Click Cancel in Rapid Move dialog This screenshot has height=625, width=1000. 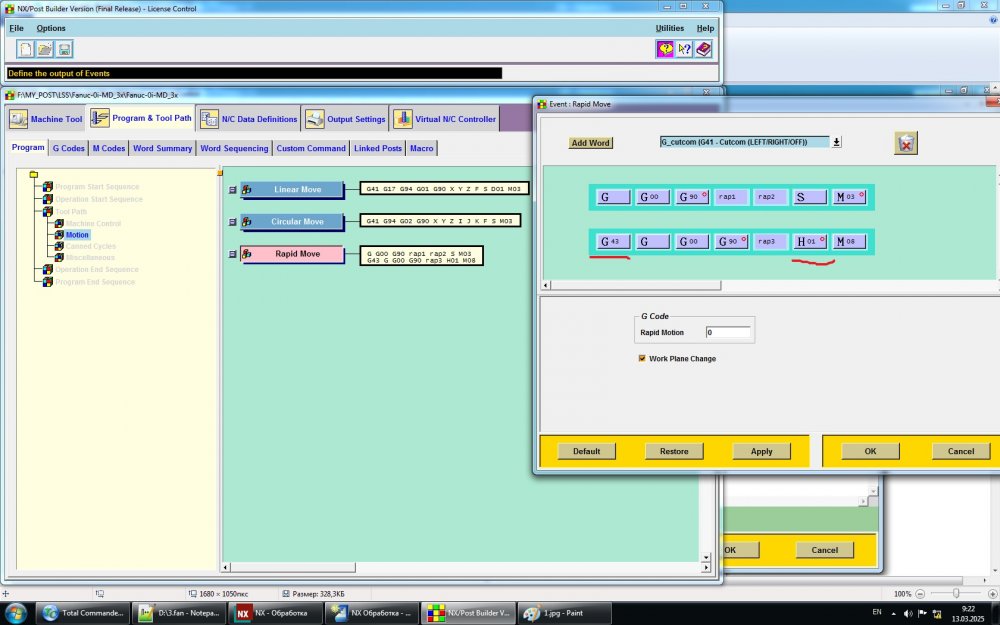click(x=961, y=451)
